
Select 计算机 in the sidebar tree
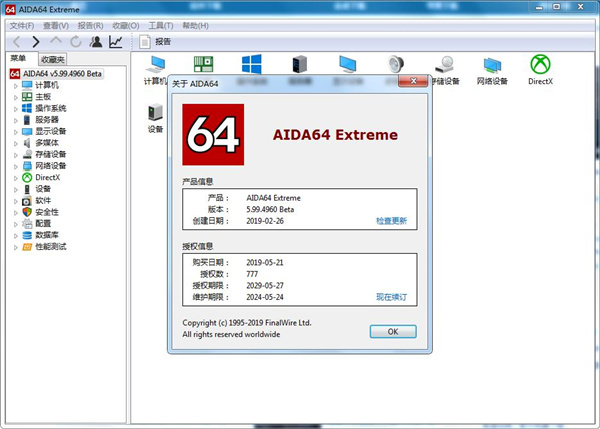coord(47,85)
